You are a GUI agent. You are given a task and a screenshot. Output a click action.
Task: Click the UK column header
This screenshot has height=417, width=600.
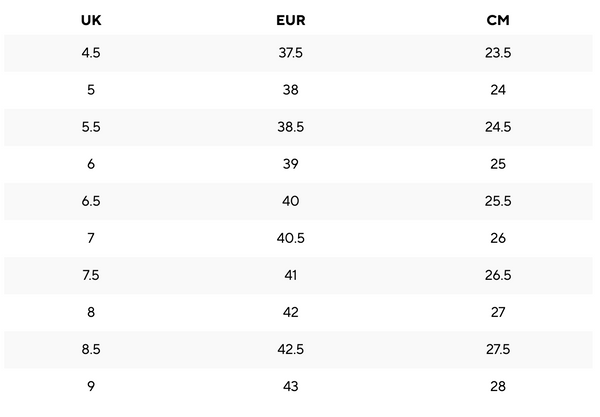91,19
